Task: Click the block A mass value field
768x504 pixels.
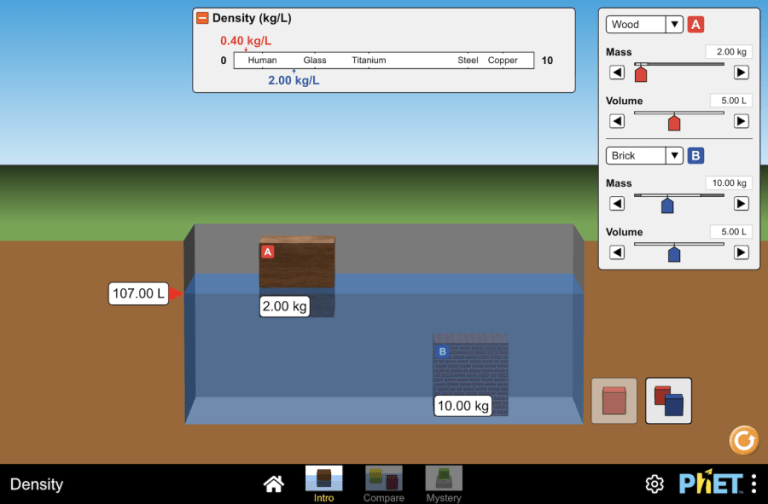Action: click(x=729, y=52)
